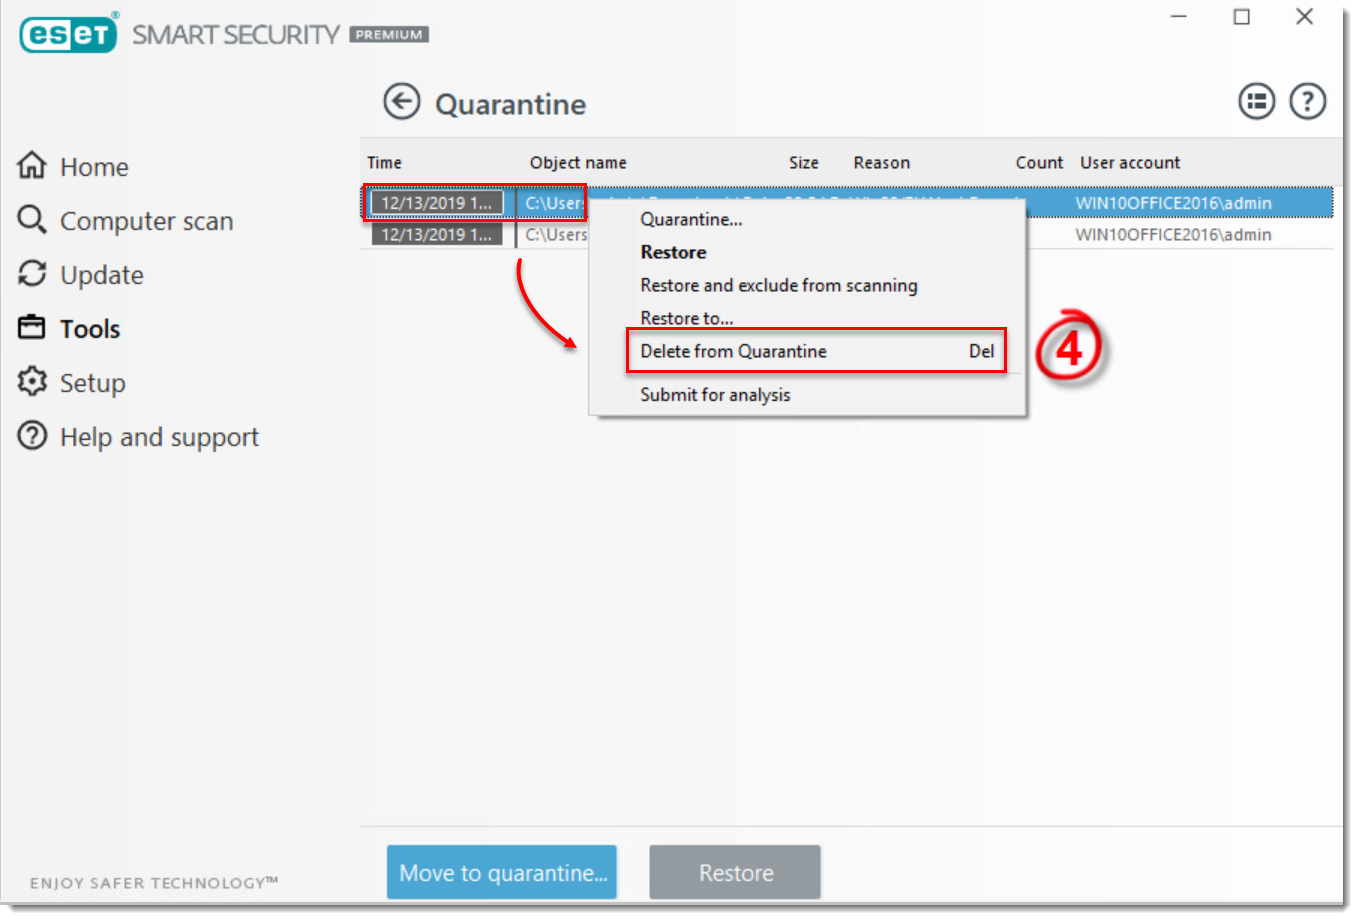Choose Quarantine... in the context menu

coord(691,219)
